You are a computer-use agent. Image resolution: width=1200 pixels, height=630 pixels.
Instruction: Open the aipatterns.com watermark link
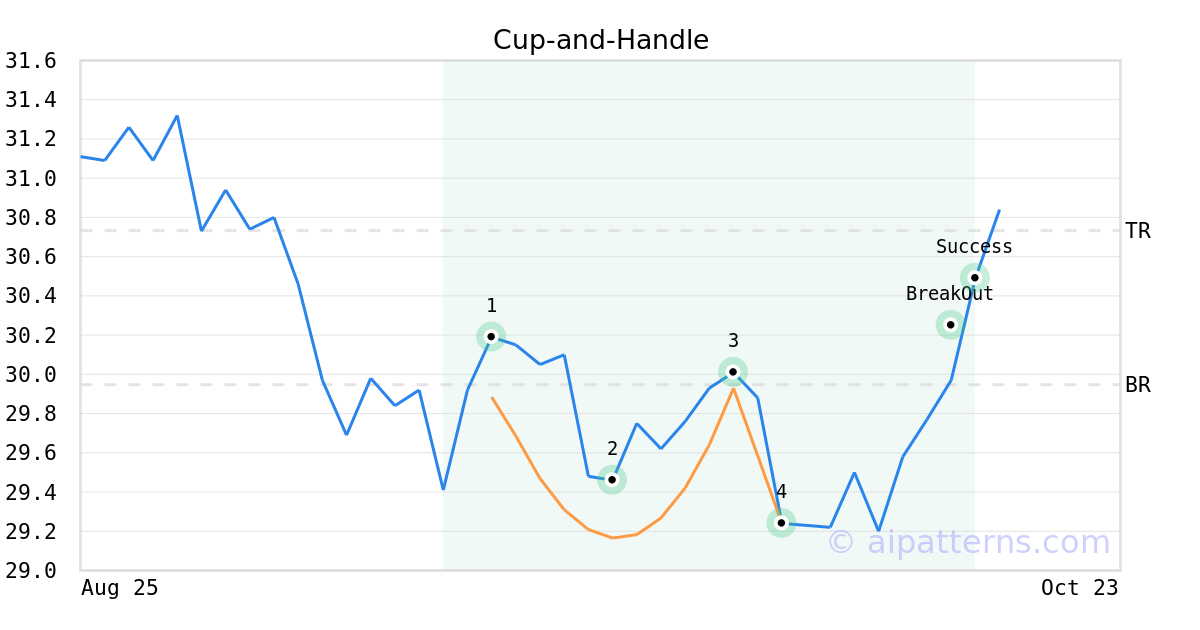968,543
